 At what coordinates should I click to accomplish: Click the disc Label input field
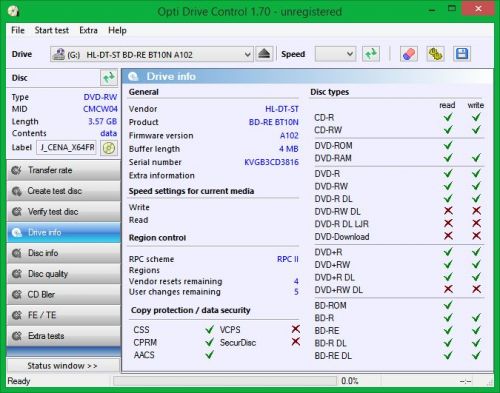(x=66, y=147)
